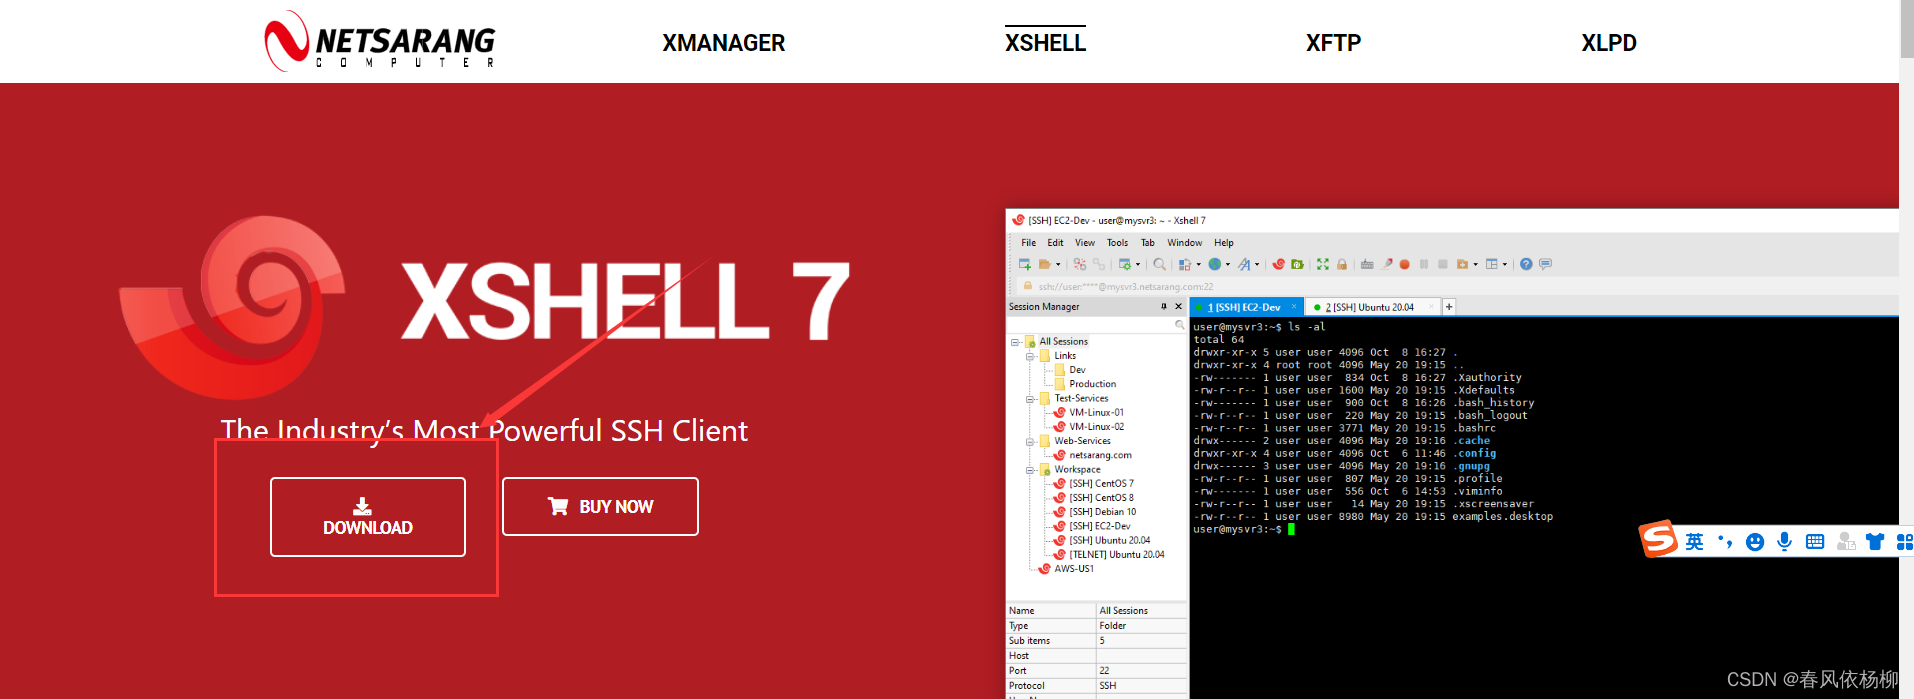Viewport: 1914px width, 699px height.
Task: Open the XFTP product page
Action: pos(1333,43)
